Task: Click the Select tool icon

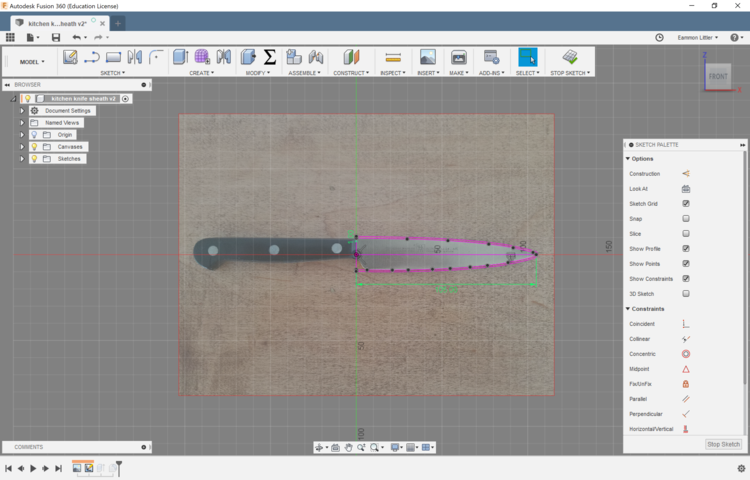Action: [528, 57]
